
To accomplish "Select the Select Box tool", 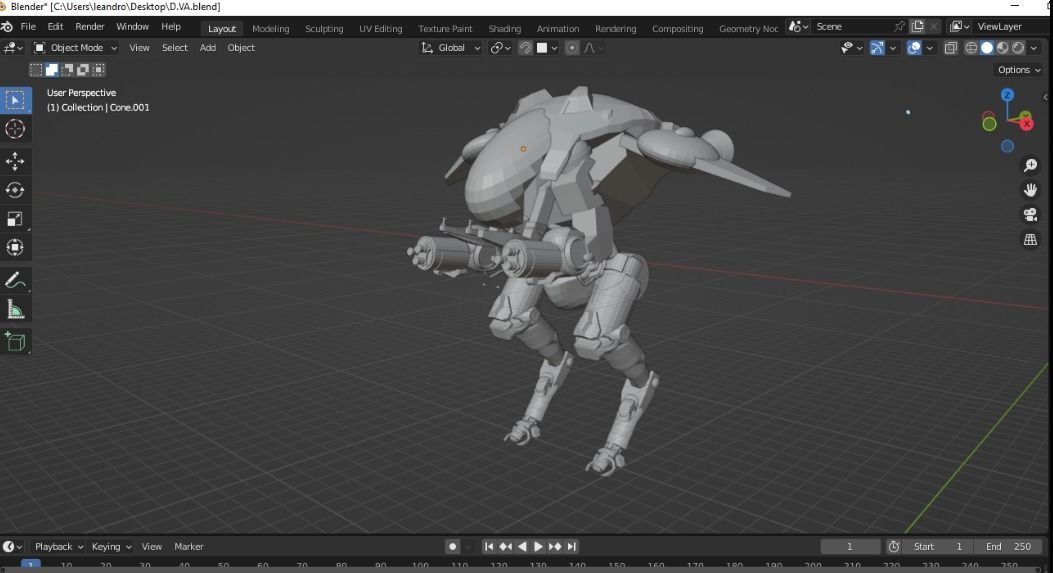I will pyautogui.click(x=15, y=101).
